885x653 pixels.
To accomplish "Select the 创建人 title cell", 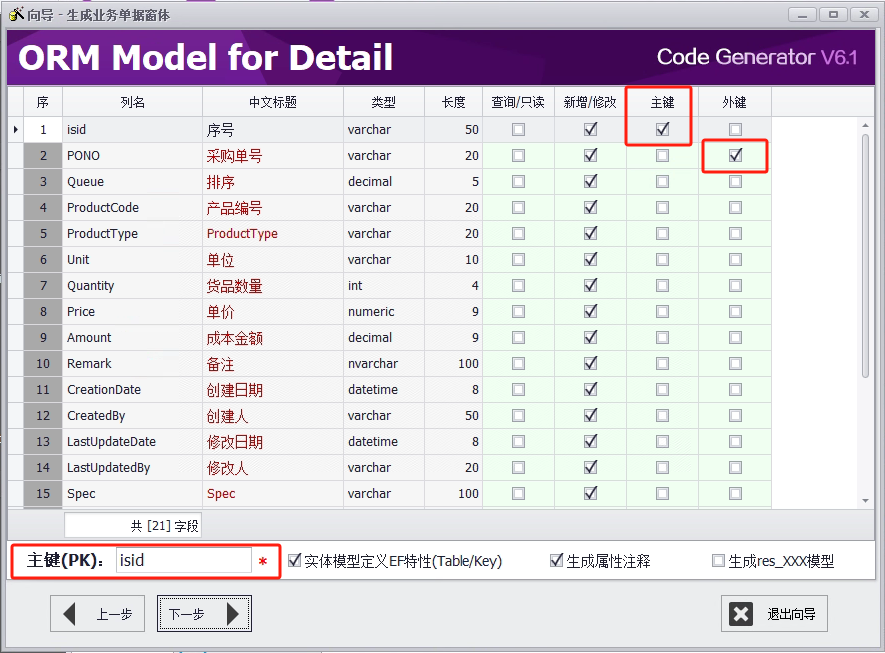I will [x=273, y=415].
